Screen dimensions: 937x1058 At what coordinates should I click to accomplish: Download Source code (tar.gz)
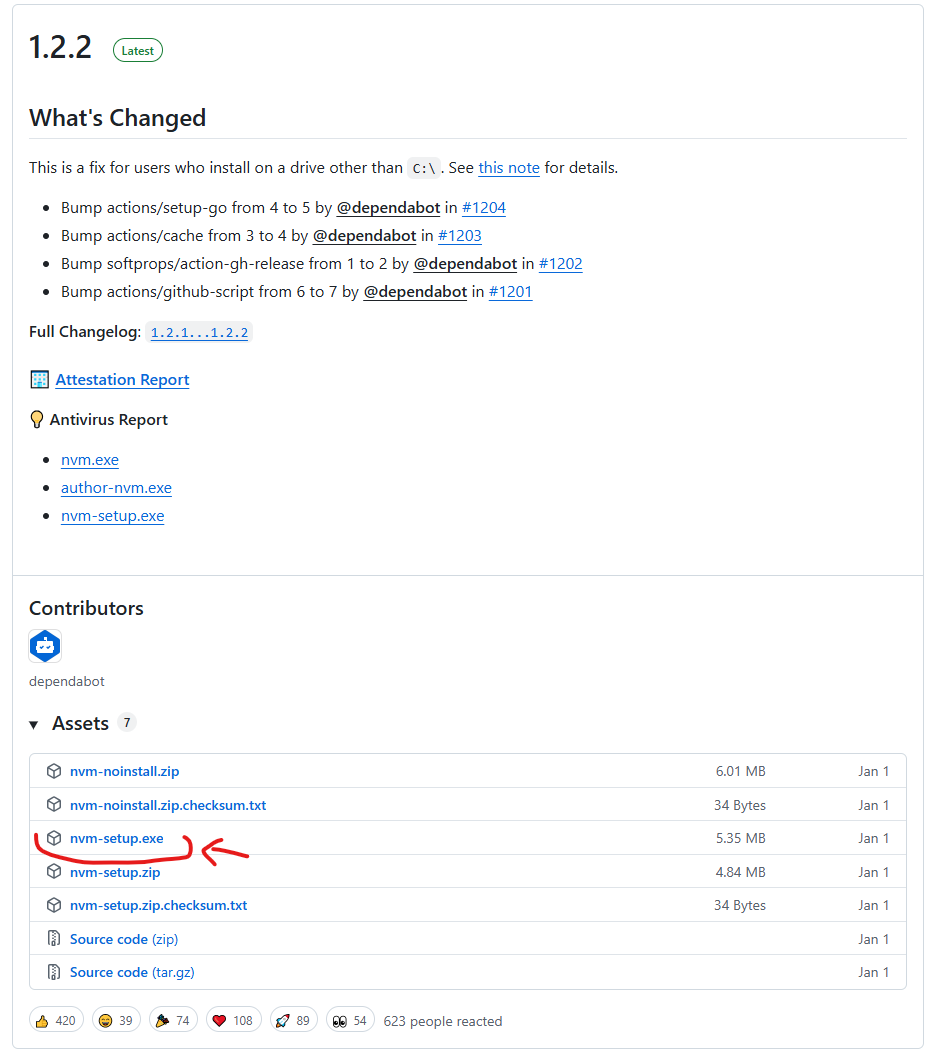coord(132,972)
